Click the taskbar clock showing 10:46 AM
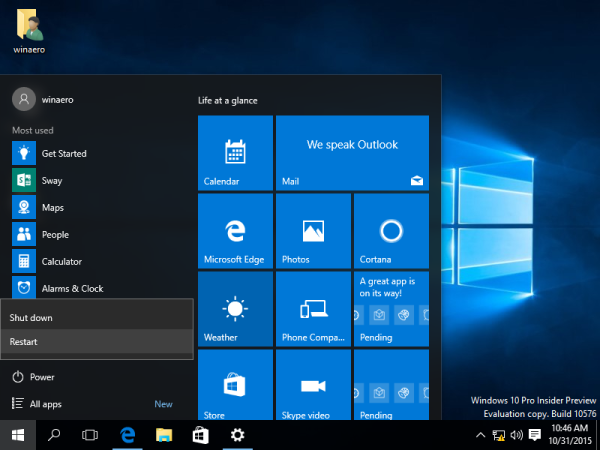The image size is (600, 450). point(570,434)
